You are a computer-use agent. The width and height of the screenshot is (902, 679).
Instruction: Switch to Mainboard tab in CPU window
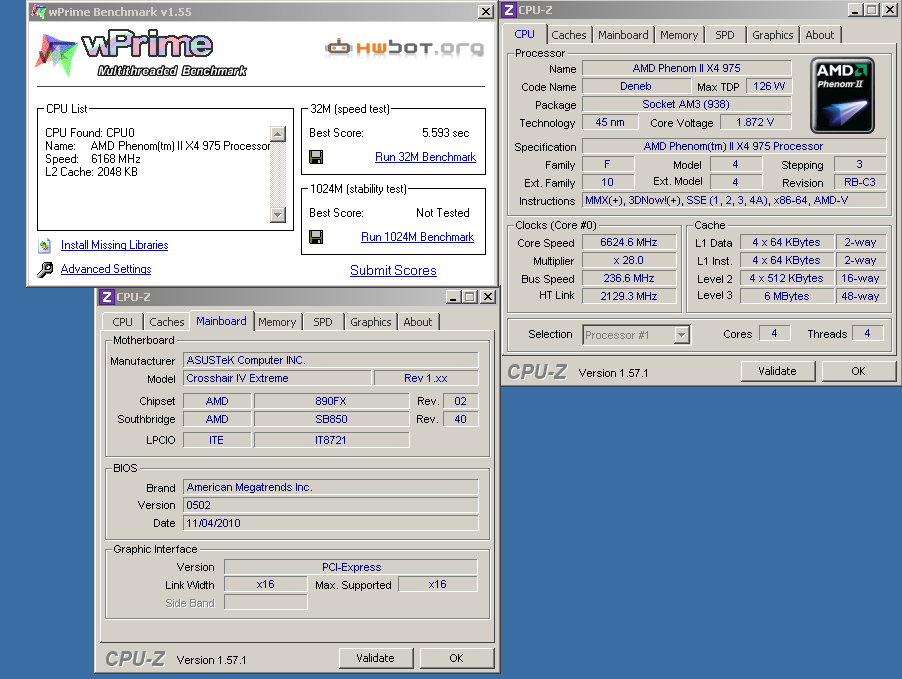click(x=623, y=35)
